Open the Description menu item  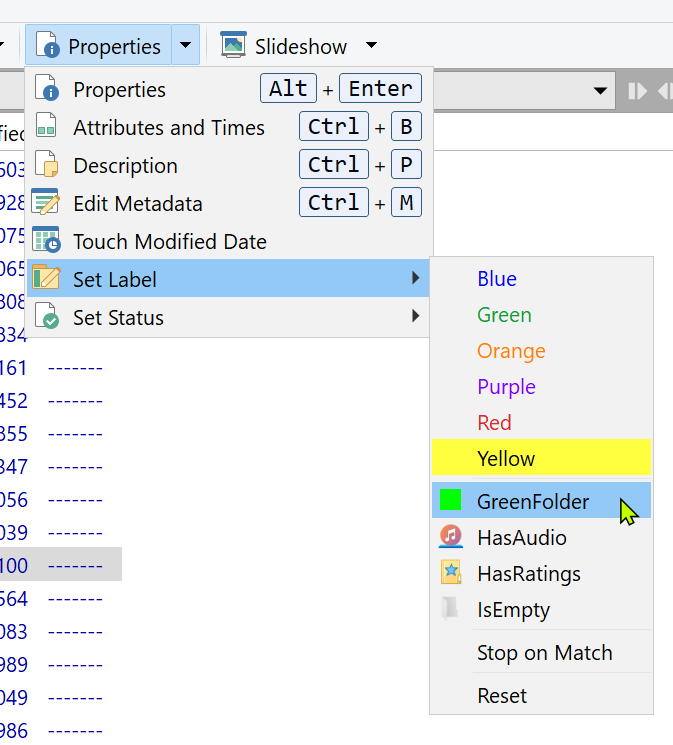[x=228, y=165]
